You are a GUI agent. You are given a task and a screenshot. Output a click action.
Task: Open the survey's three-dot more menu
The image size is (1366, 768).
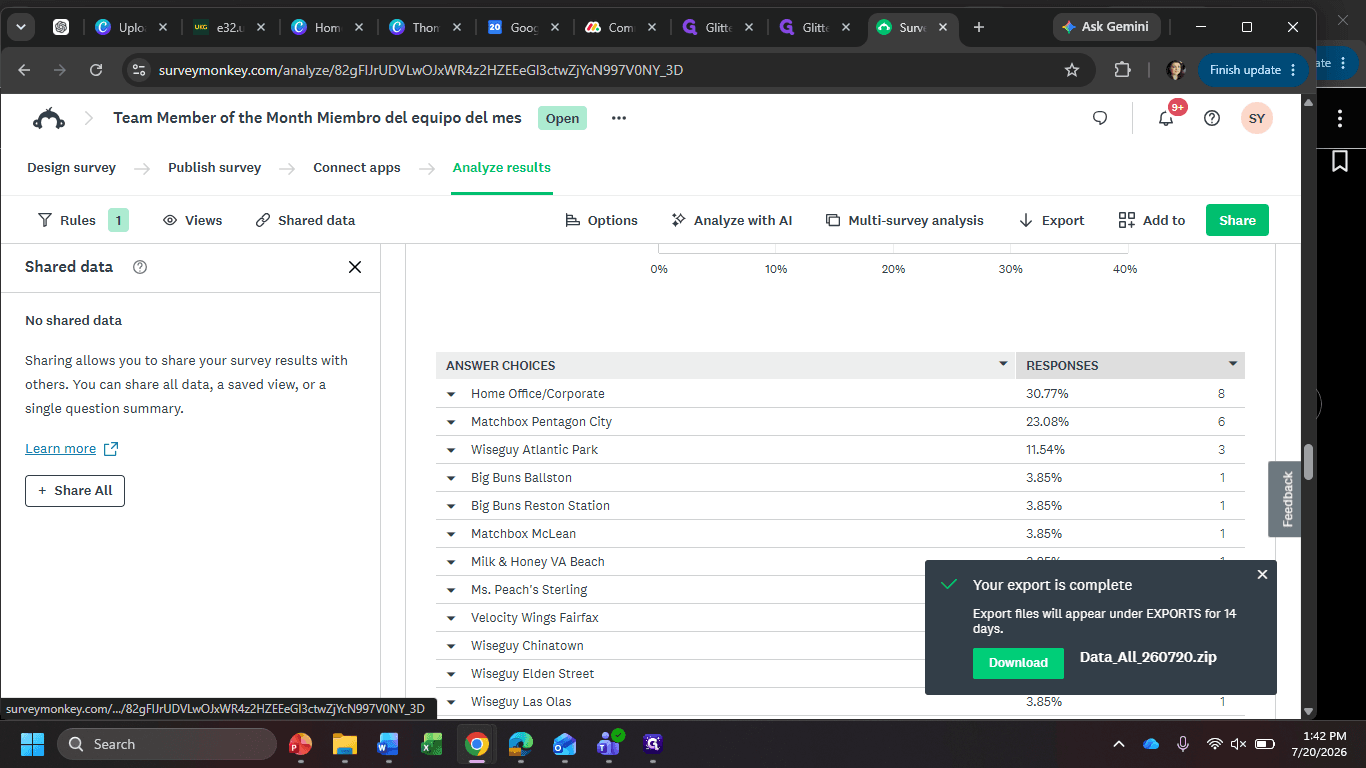619,118
